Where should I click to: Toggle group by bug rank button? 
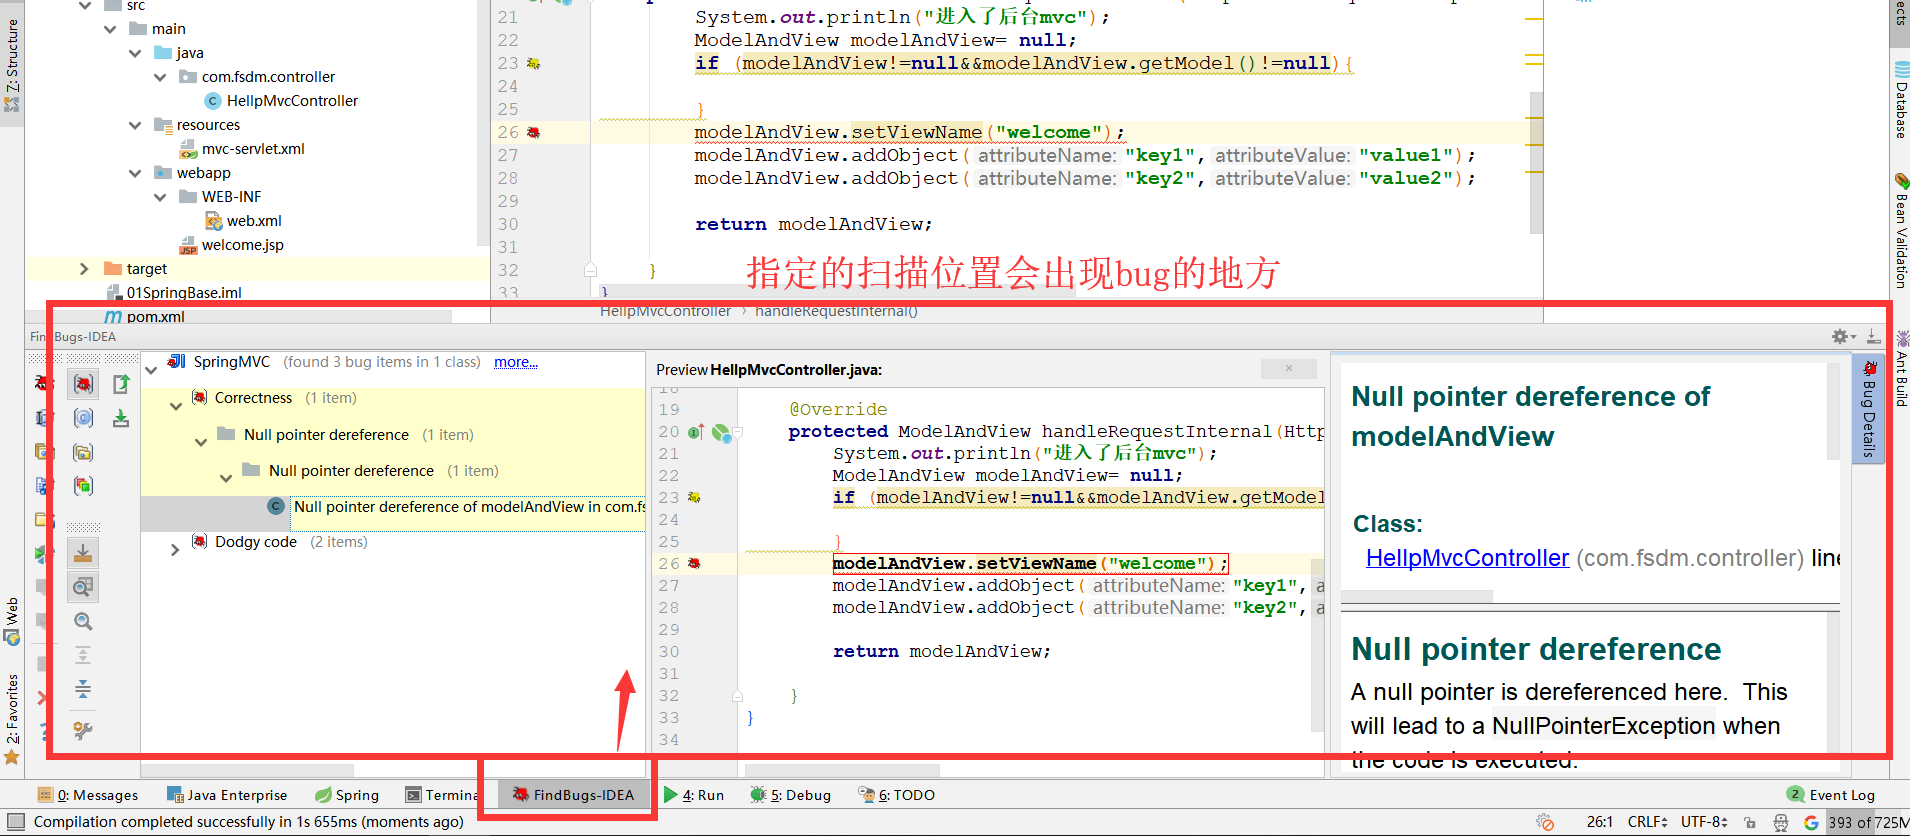83,486
